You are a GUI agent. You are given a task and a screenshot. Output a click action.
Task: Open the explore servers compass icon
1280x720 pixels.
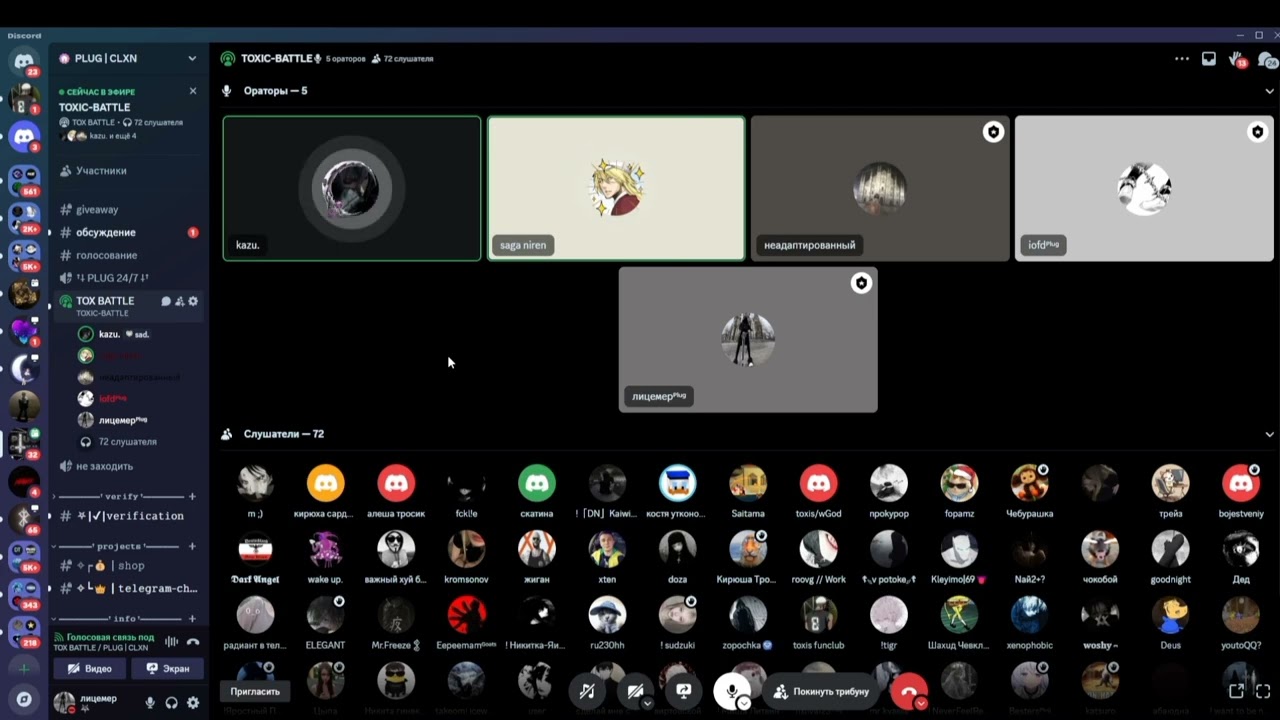tap(24, 699)
